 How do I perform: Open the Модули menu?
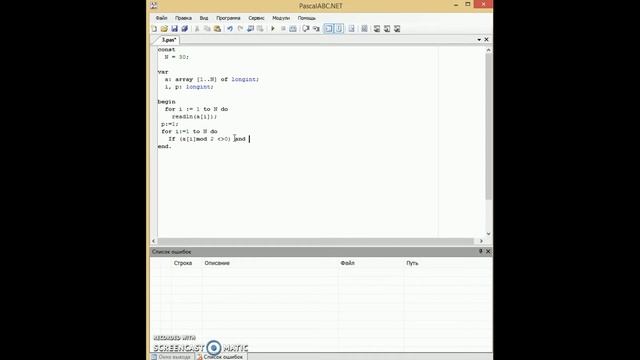[281, 18]
